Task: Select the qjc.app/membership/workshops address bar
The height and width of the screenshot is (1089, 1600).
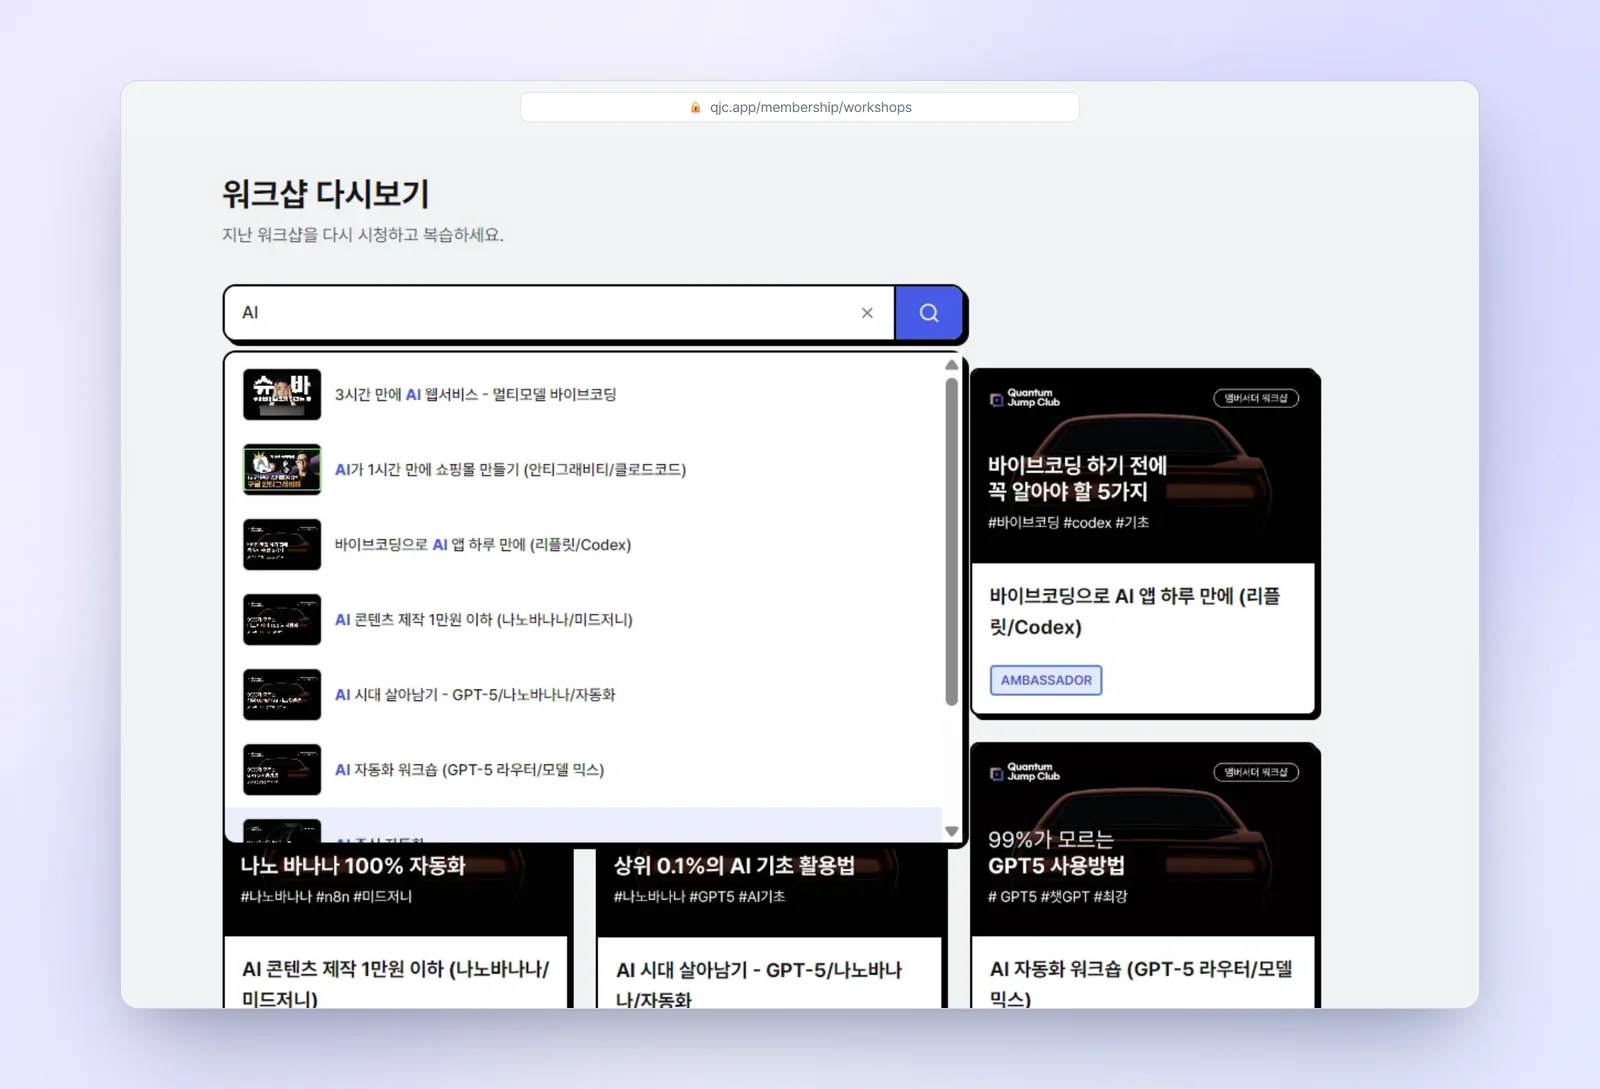Action: click(x=800, y=107)
